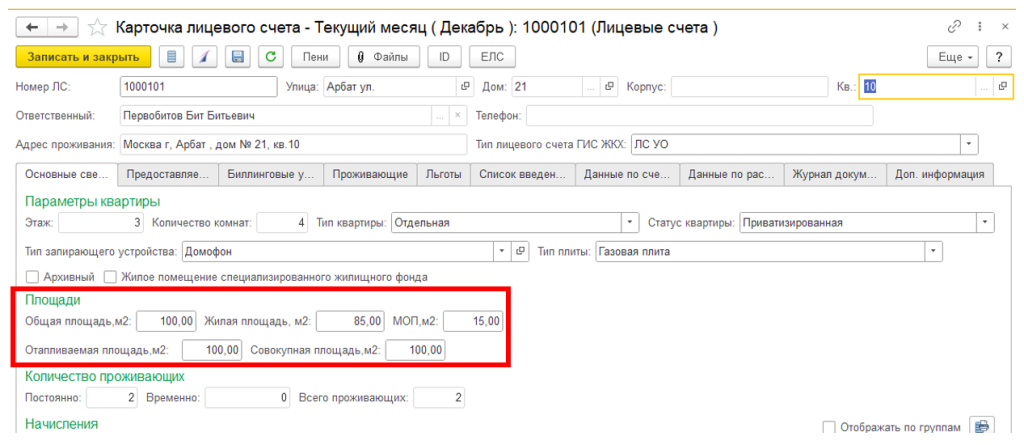Expand the Тип плиты dropdown
Viewport: 1024px width, 445px height.
[x=934, y=251]
